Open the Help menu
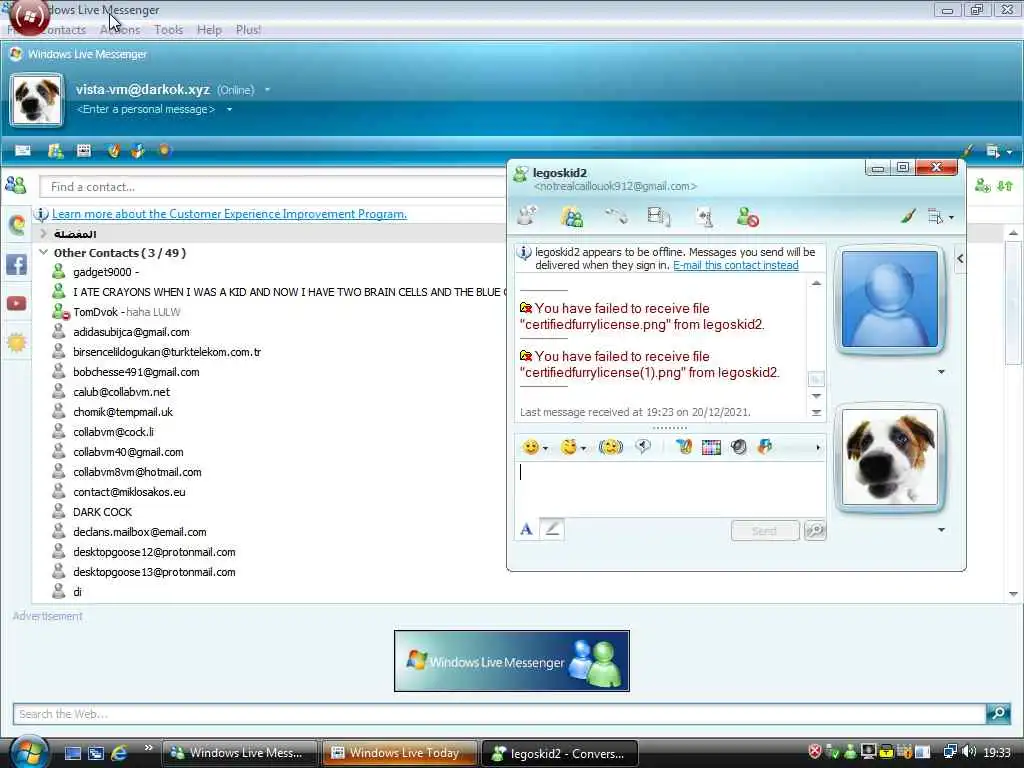The width and height of the screenshot is (1024, 768). pos(210,30)
